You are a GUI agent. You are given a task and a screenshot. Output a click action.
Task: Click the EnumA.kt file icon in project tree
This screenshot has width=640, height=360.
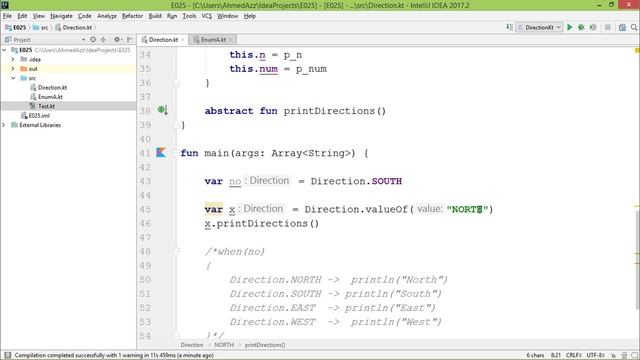coord(33,97)
